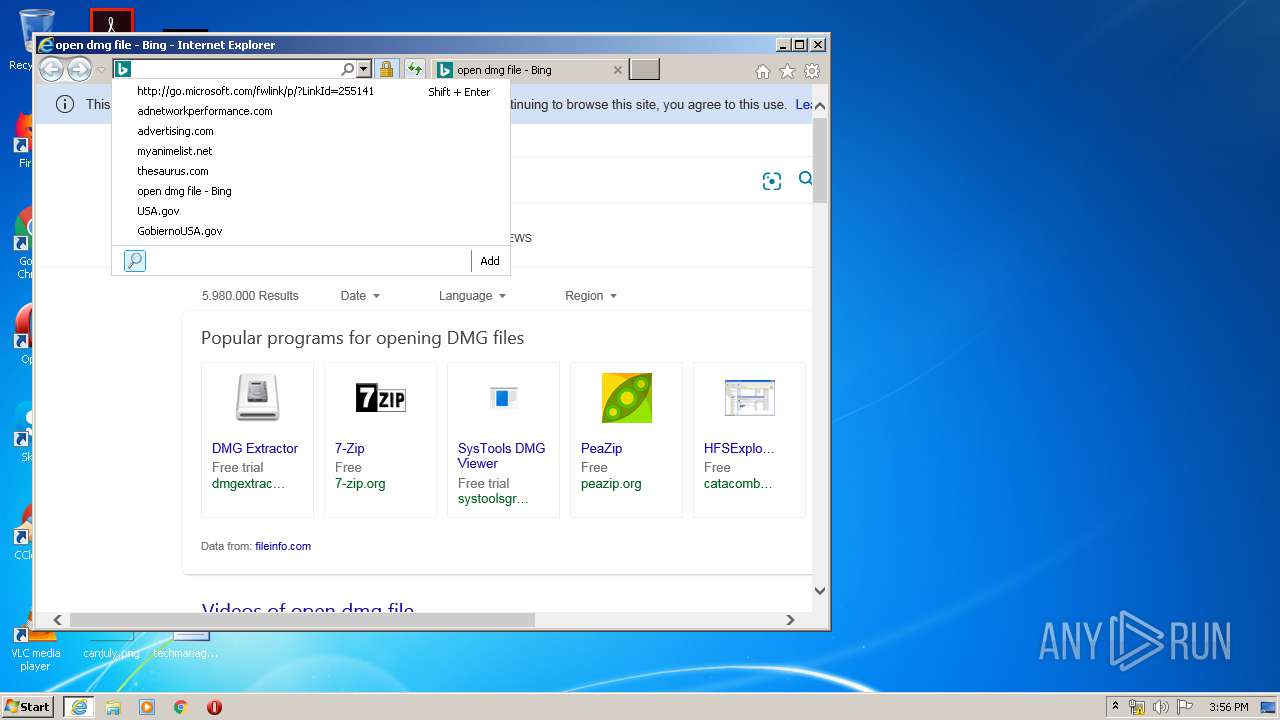Open Opera icon in taskbar
This screenshot has height=720, width=1280.
coord(214,707)
